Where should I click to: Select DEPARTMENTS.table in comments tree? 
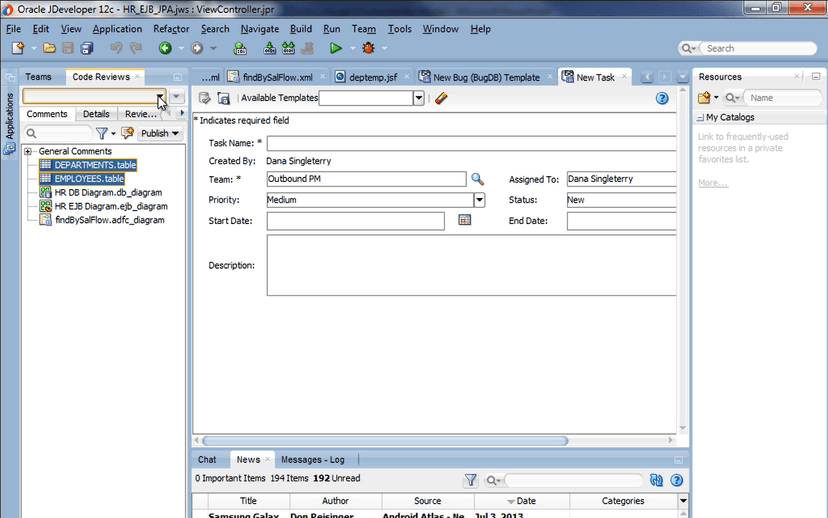(x=95, y=165)
